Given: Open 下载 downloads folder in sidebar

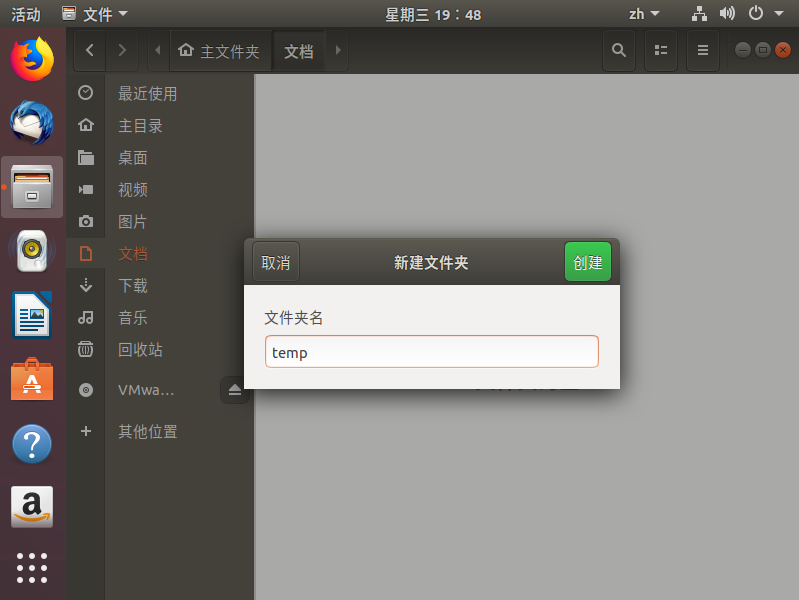Looking at the screenshot, I should point(133,286).
